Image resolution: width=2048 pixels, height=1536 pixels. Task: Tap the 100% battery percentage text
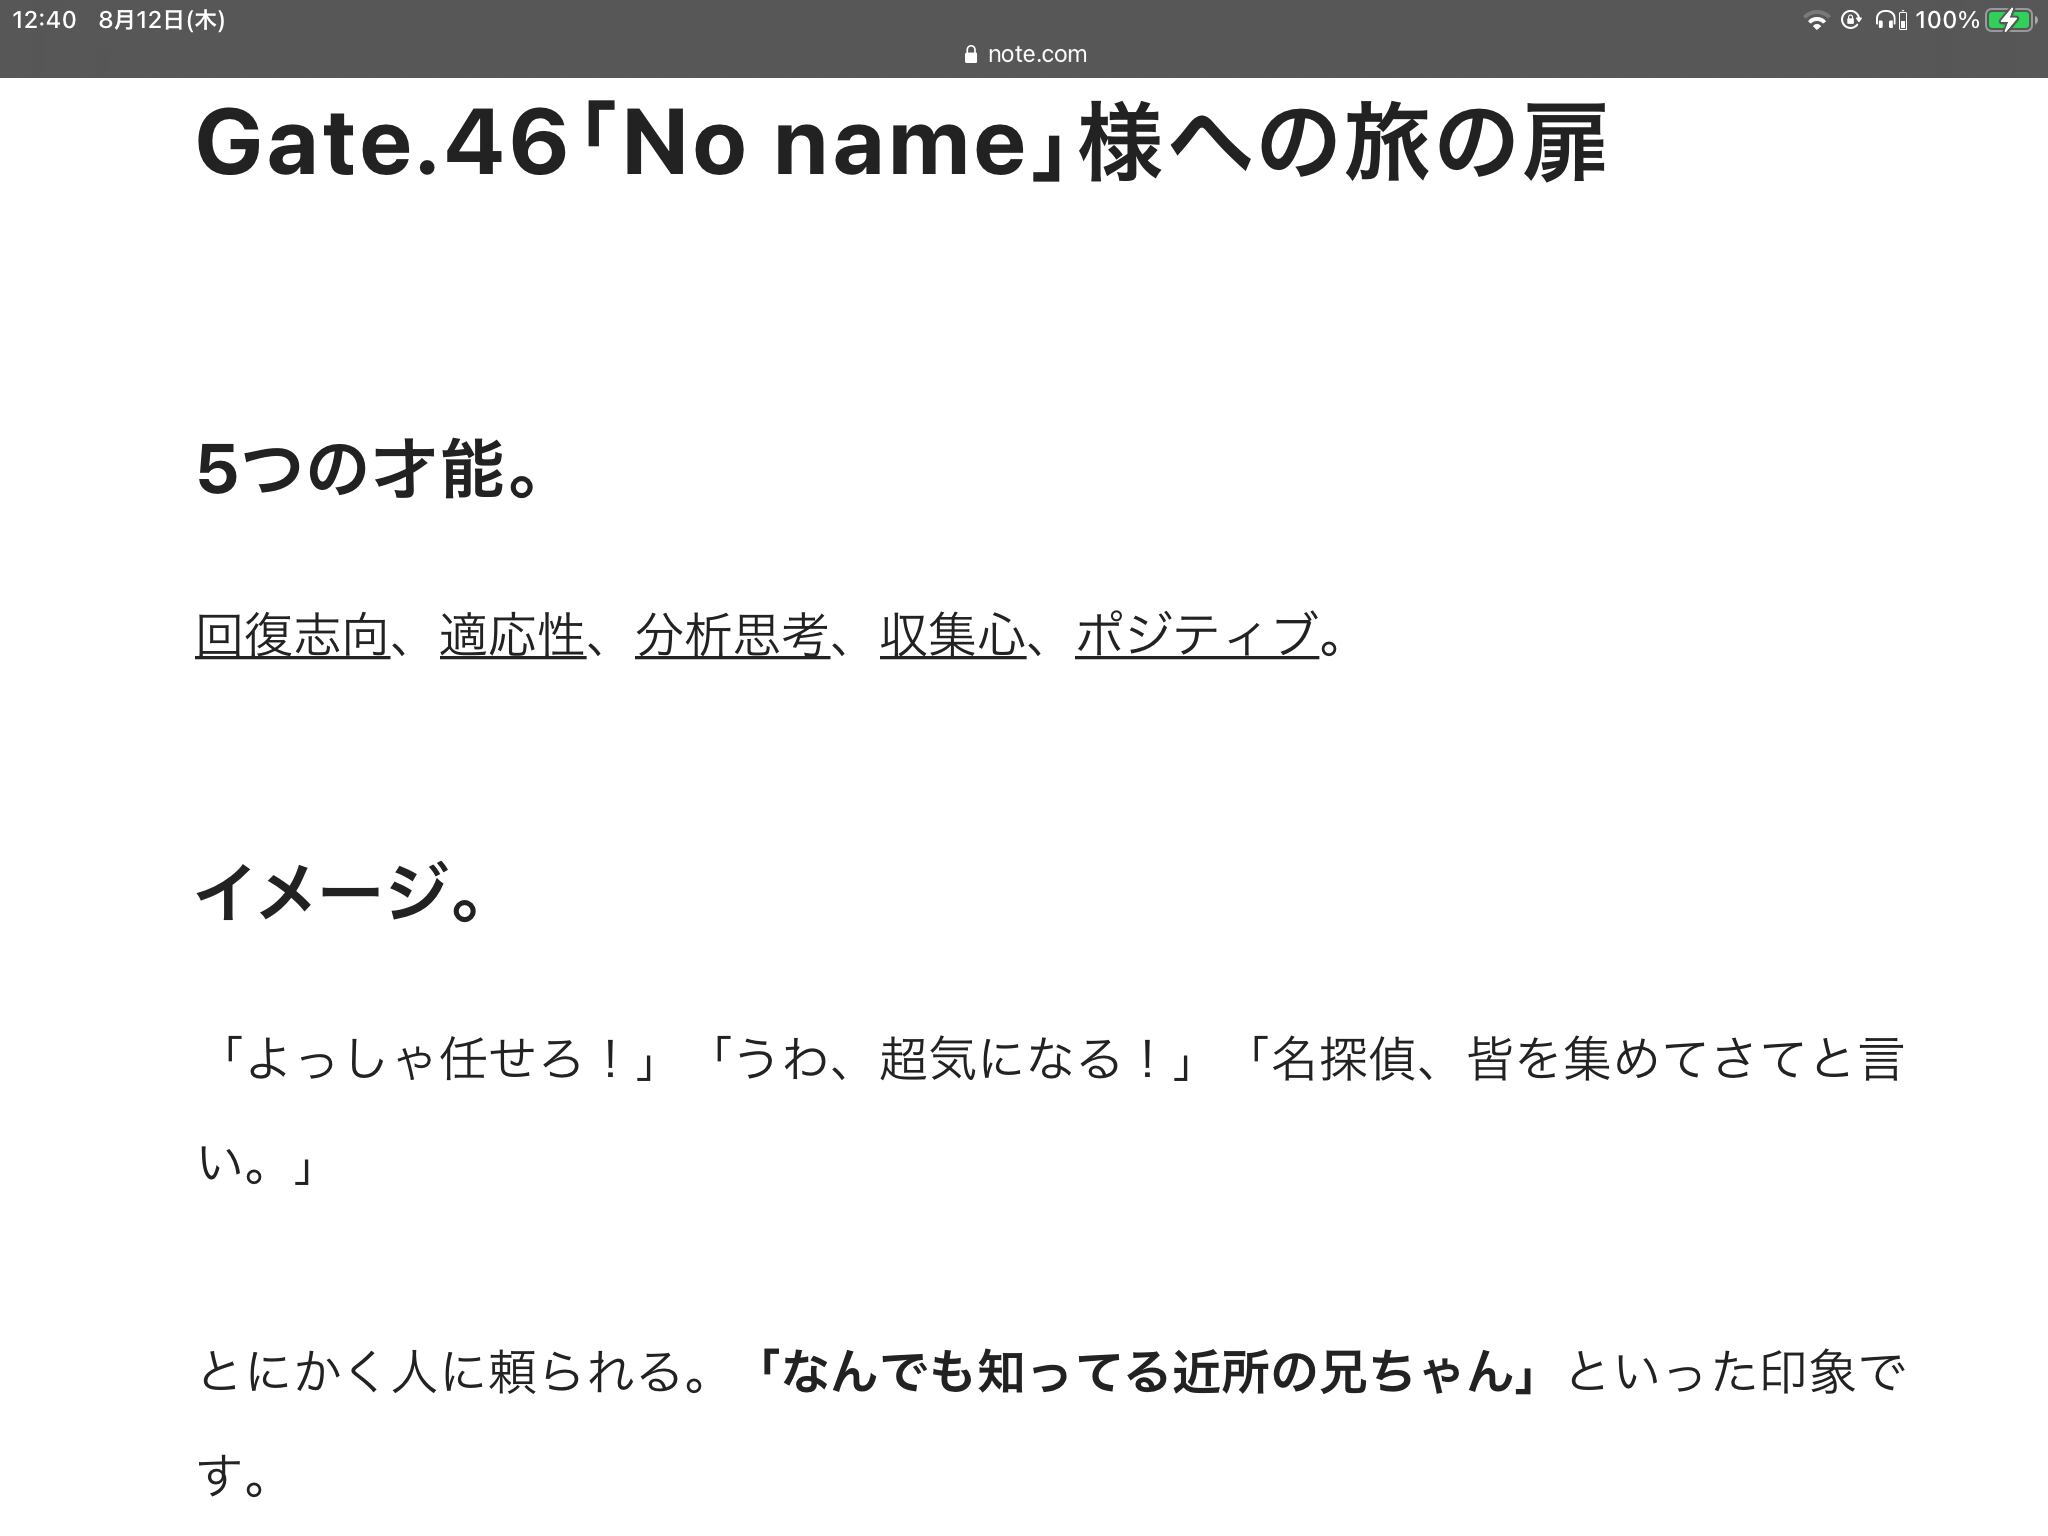pyautogui.click(x=1946, y=20)
